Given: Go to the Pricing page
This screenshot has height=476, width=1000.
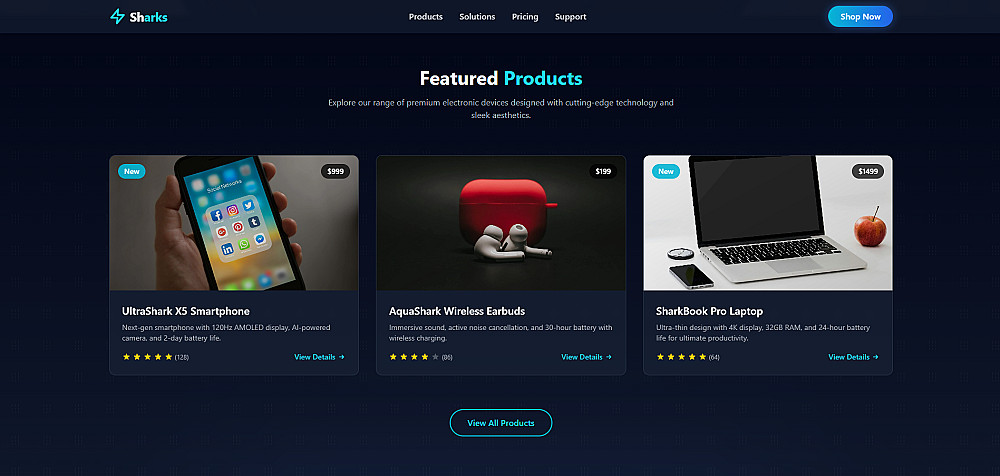Looking at the screenshot, I should 525,17.
